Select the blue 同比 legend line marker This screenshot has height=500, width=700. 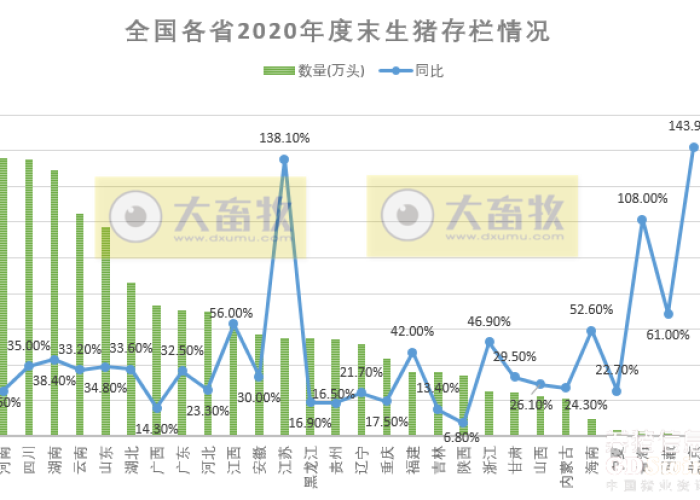[396, 71]
